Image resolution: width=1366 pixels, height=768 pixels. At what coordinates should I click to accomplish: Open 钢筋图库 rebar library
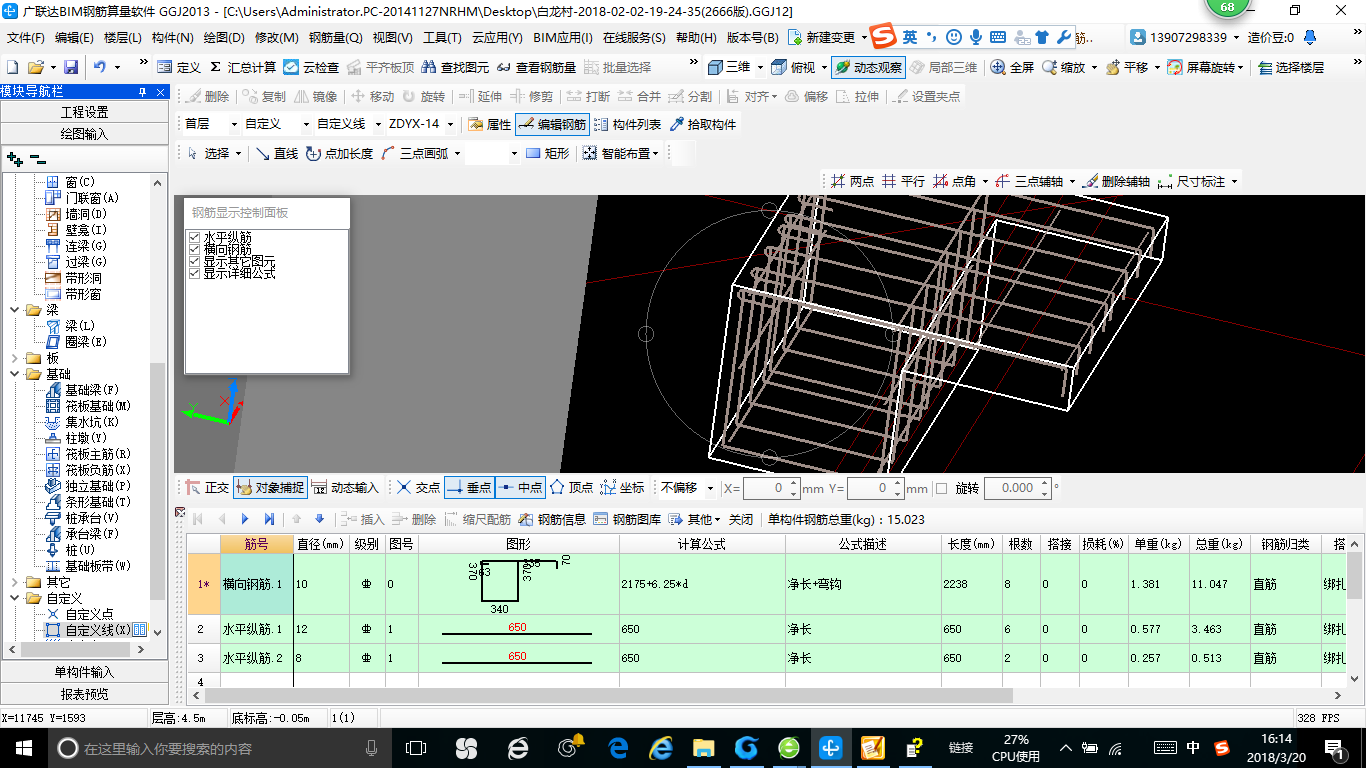click(627, 519)
